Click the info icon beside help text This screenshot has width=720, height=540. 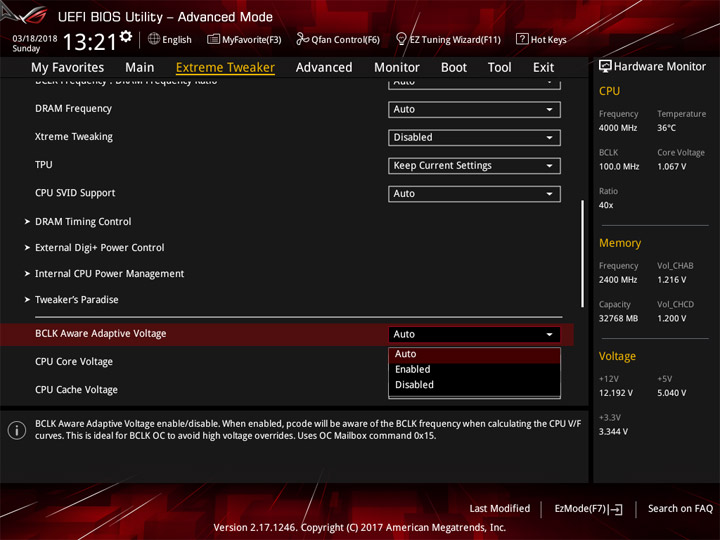click(x=17, y=430)
